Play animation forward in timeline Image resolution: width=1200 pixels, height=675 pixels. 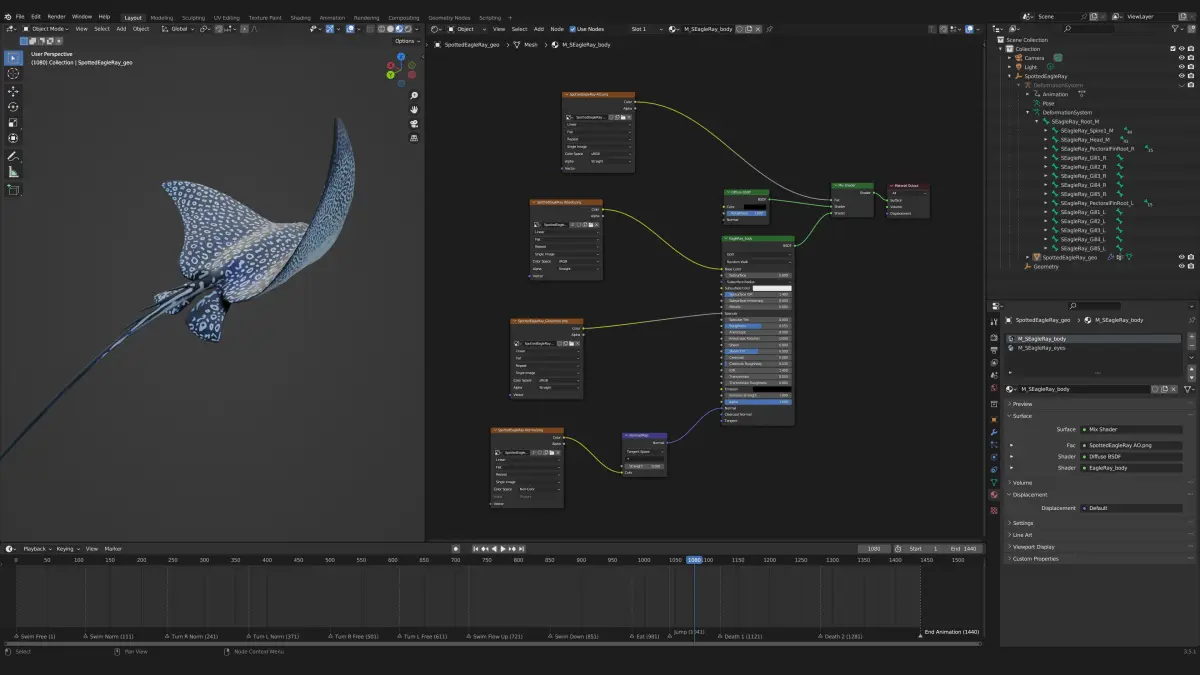pyautogui.click(x=502, y=548)
